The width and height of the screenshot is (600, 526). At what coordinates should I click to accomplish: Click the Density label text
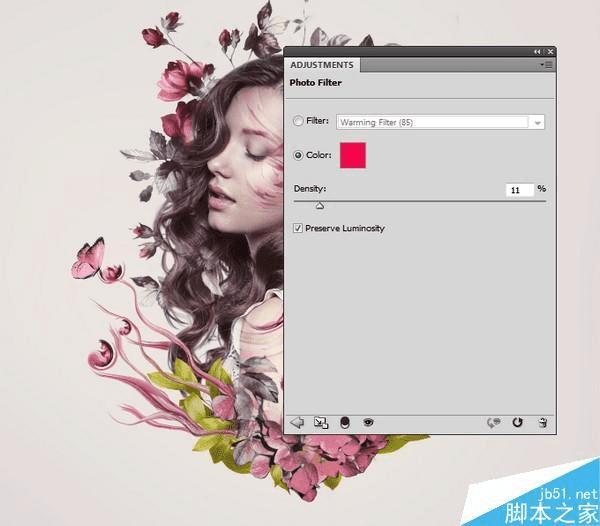point(310,189)
